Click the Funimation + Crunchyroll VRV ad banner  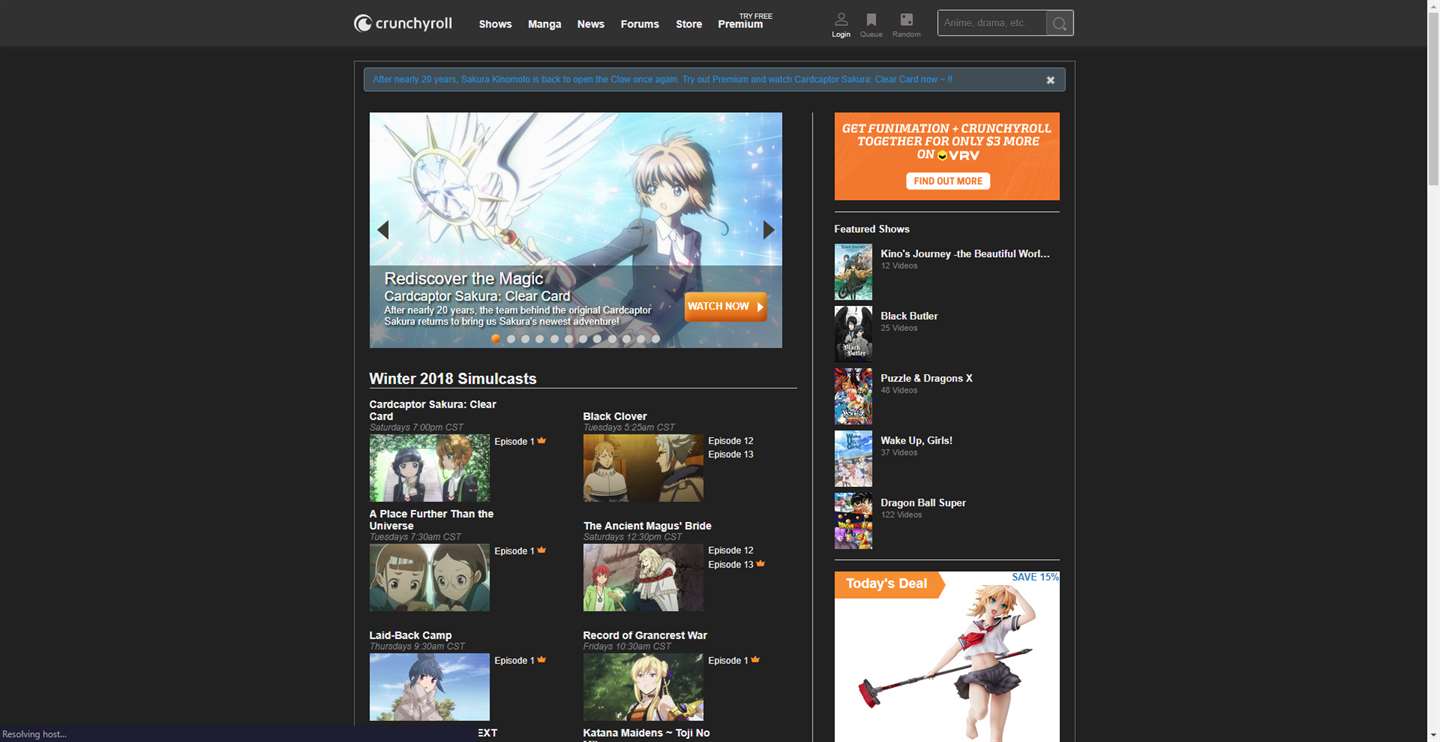pyautogui.click(x=947, y=156)
